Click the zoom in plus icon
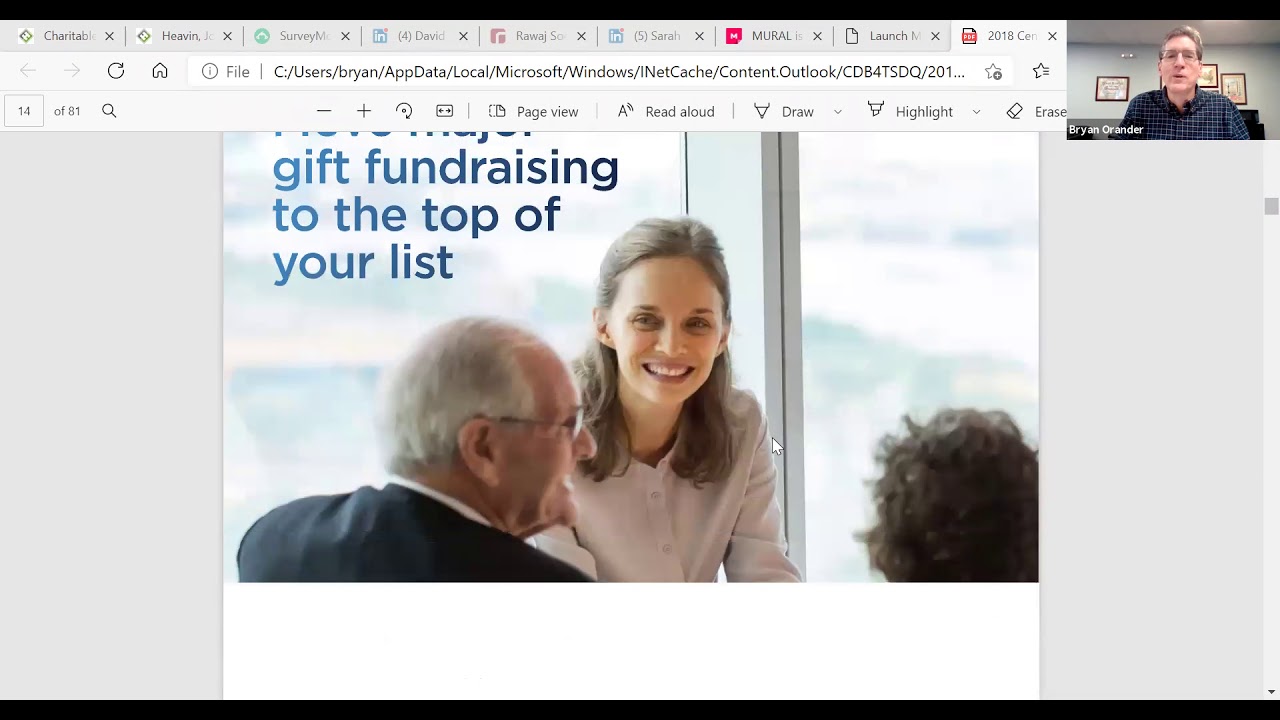 point(364,111)
